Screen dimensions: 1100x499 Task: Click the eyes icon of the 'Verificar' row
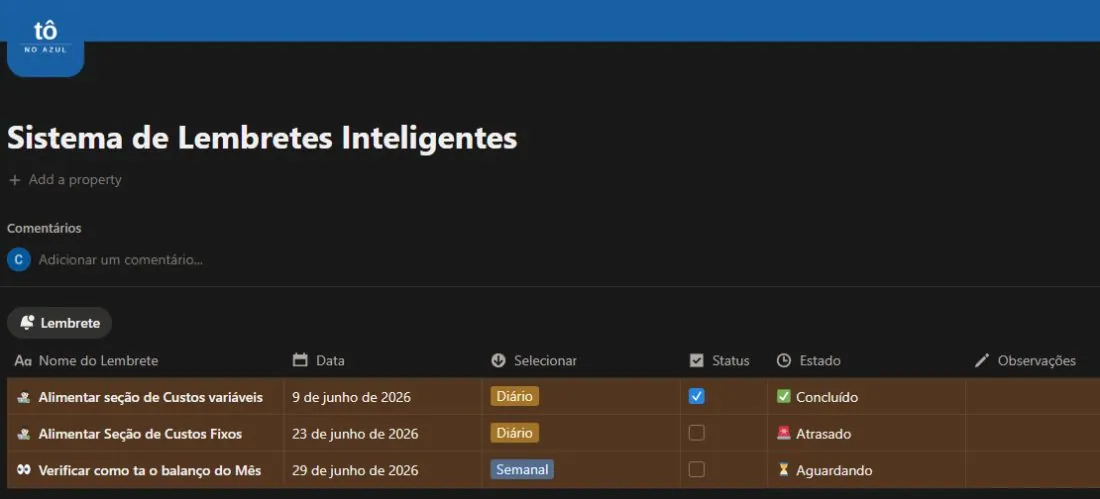click(x=24, y=470)
